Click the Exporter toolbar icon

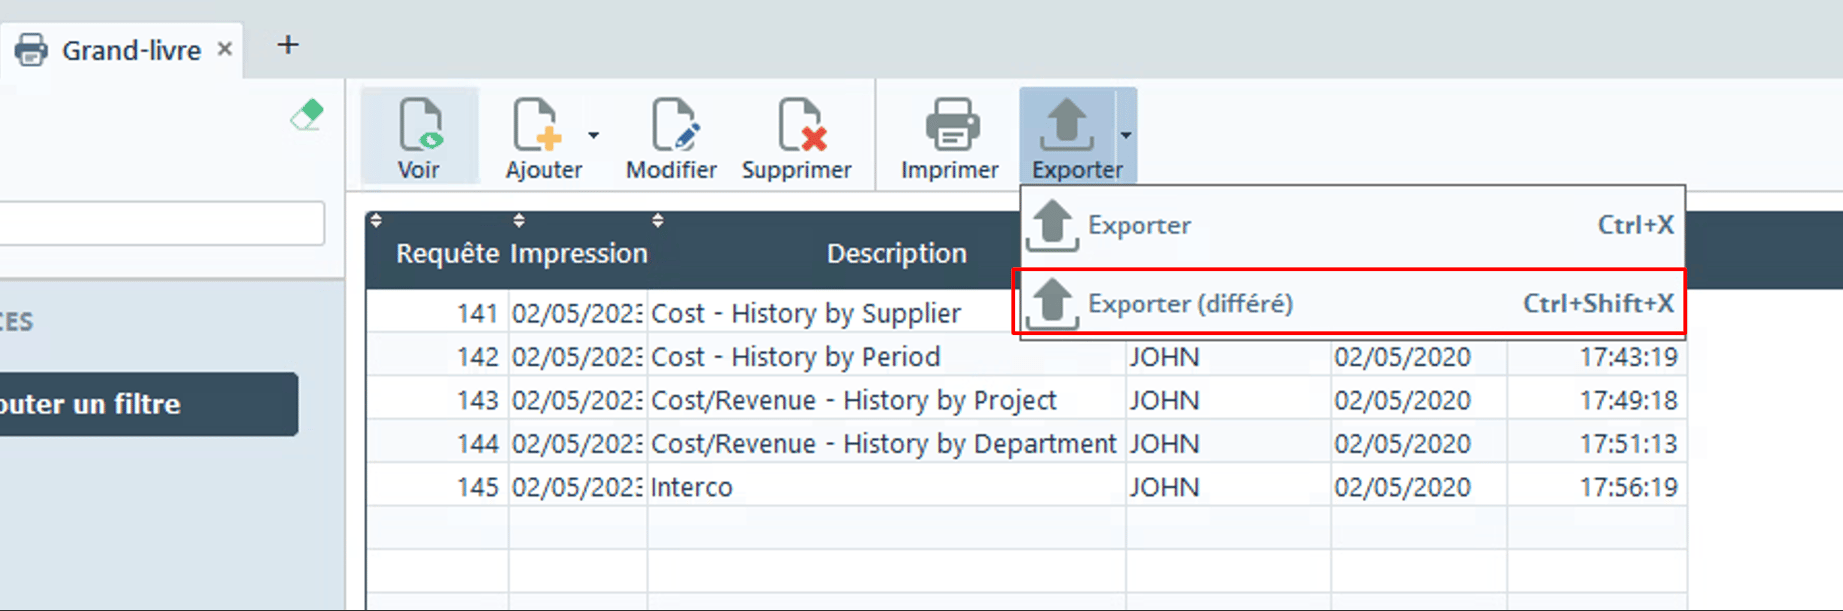tap(1067, 126)
